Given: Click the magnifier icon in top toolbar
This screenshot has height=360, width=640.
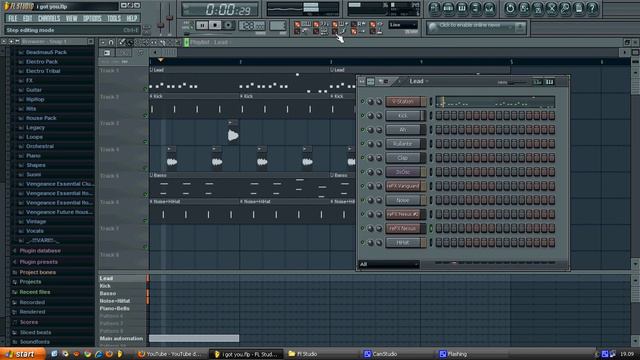Looking at the screenshot, I should tap(565, 8).
